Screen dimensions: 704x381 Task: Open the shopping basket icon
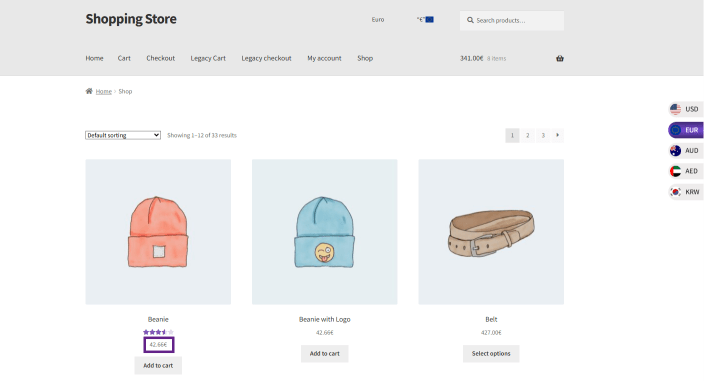[559, 58]
